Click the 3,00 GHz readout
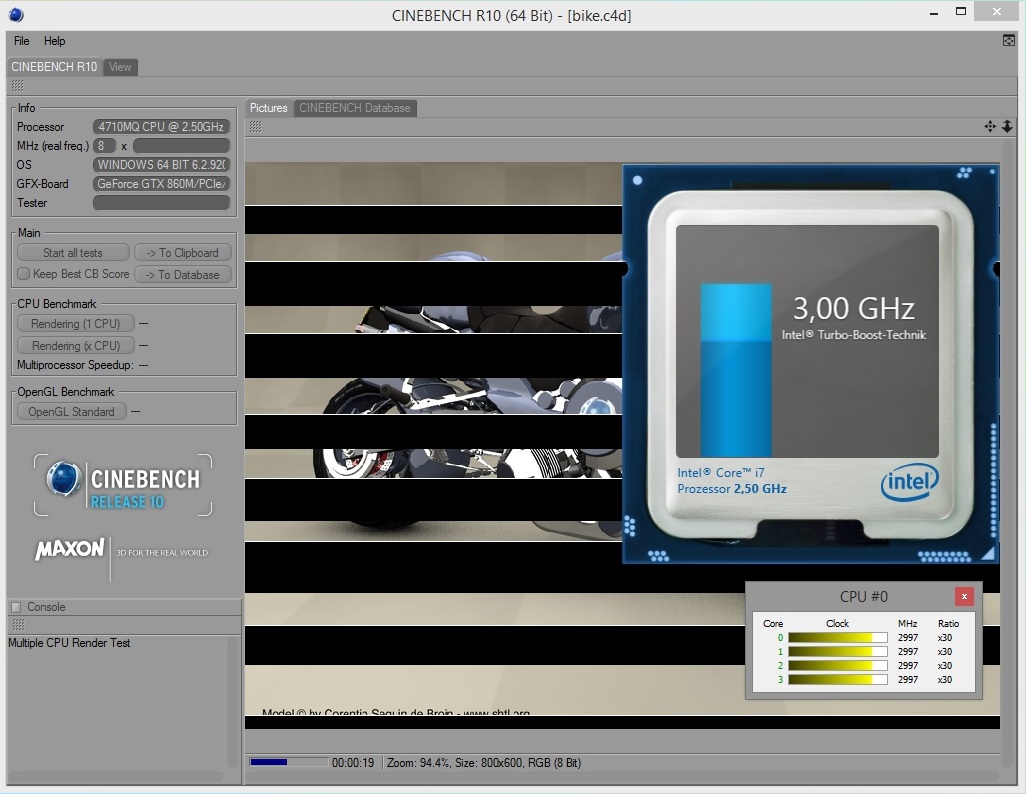 click(854, 308)
